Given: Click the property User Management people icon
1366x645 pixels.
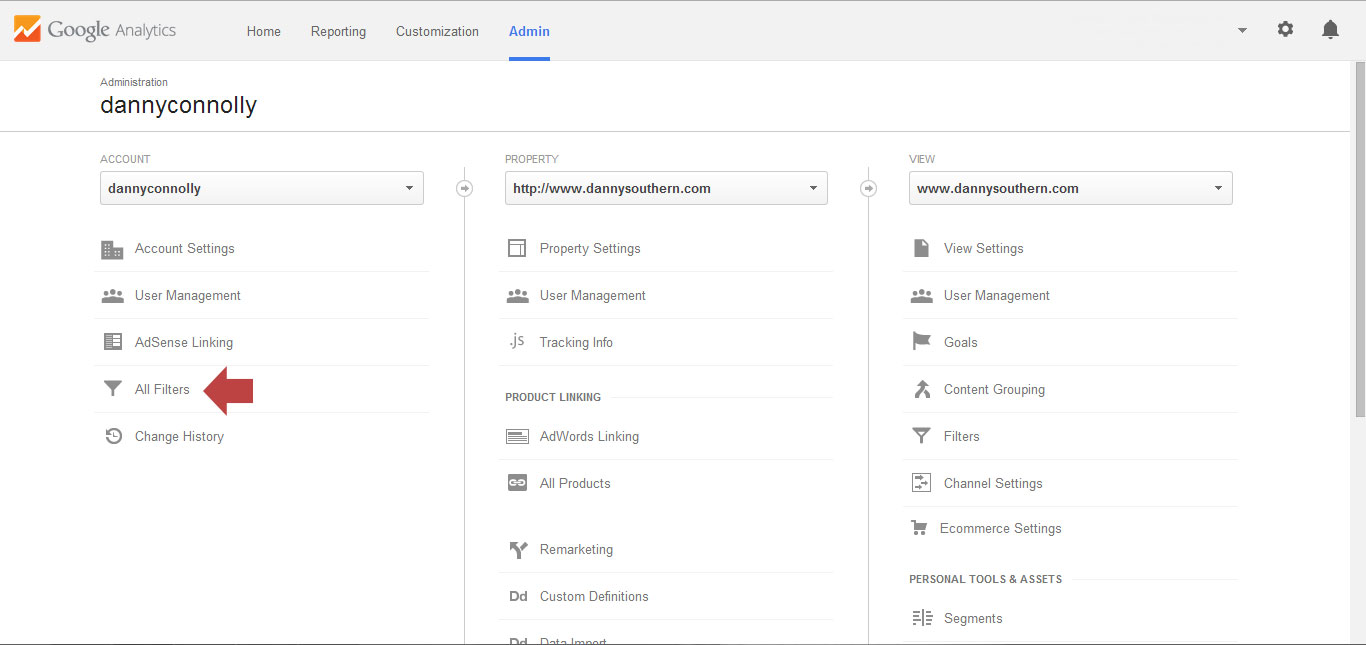Looking at the screenshot, I should [x=517, y=296].
